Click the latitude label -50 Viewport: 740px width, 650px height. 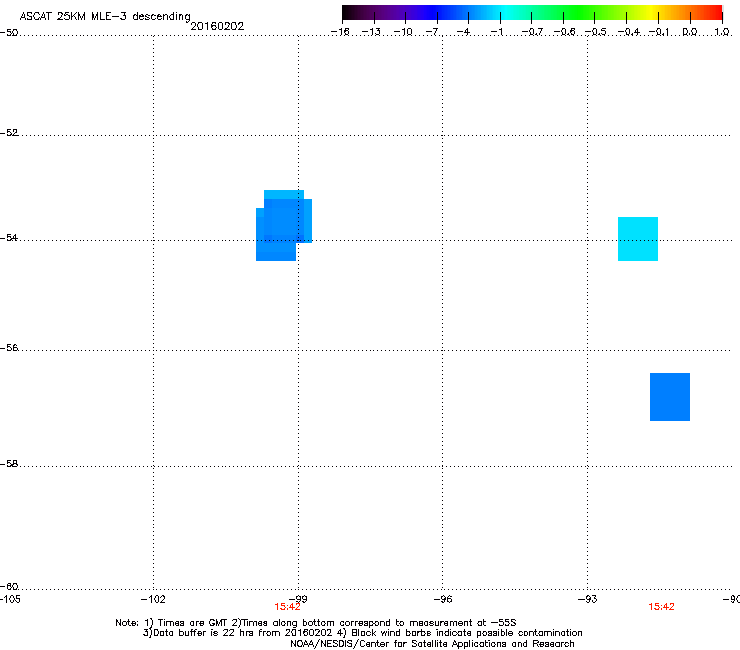(9, 33)
